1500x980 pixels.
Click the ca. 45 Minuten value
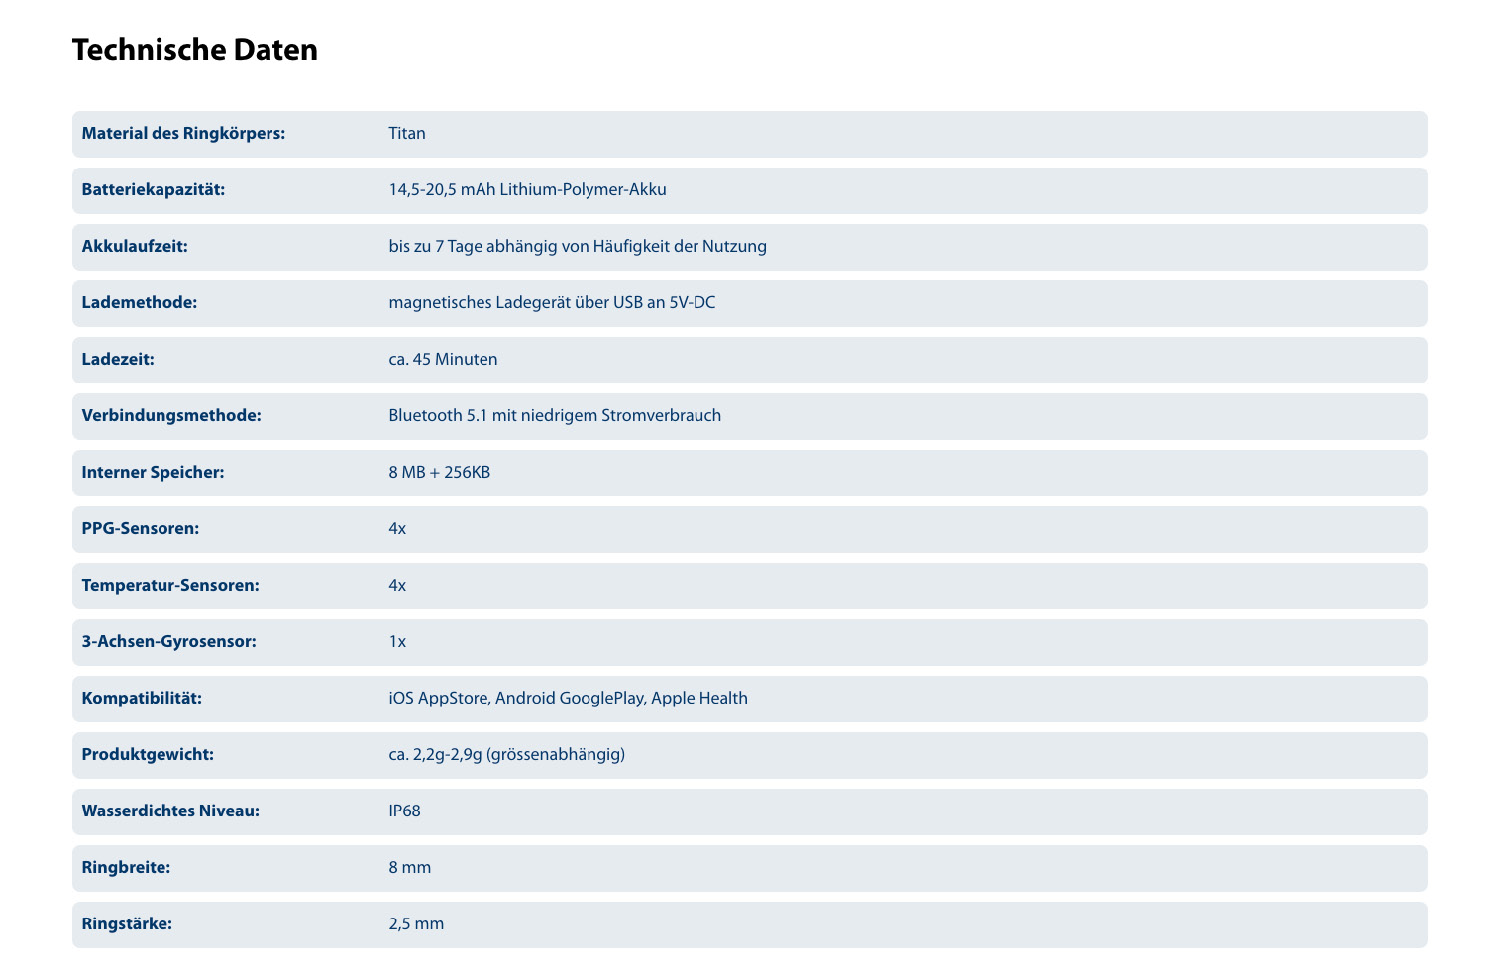pos(442,360)
